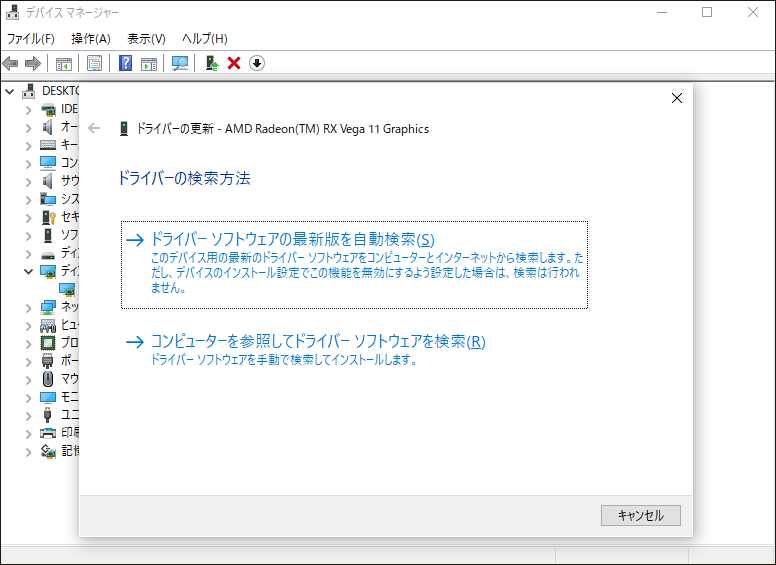Expand the printer queues node
Image resolution: width=776 pixels, height=565 pixels.
coord(29,434)
